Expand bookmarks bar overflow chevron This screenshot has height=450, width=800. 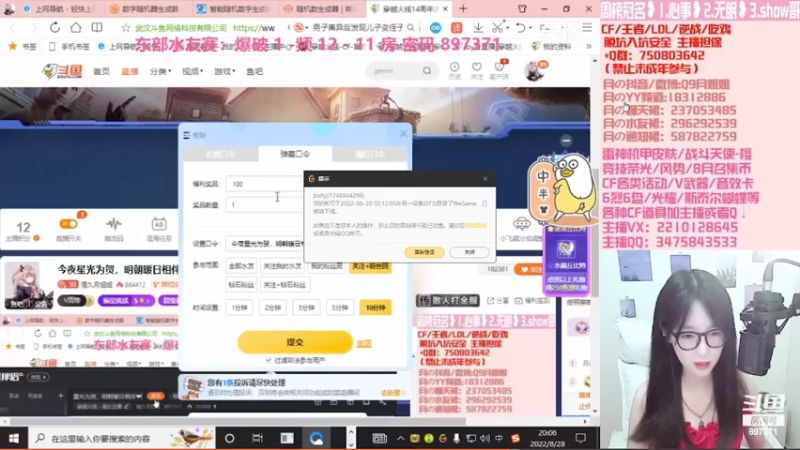[x=588, y=46]
